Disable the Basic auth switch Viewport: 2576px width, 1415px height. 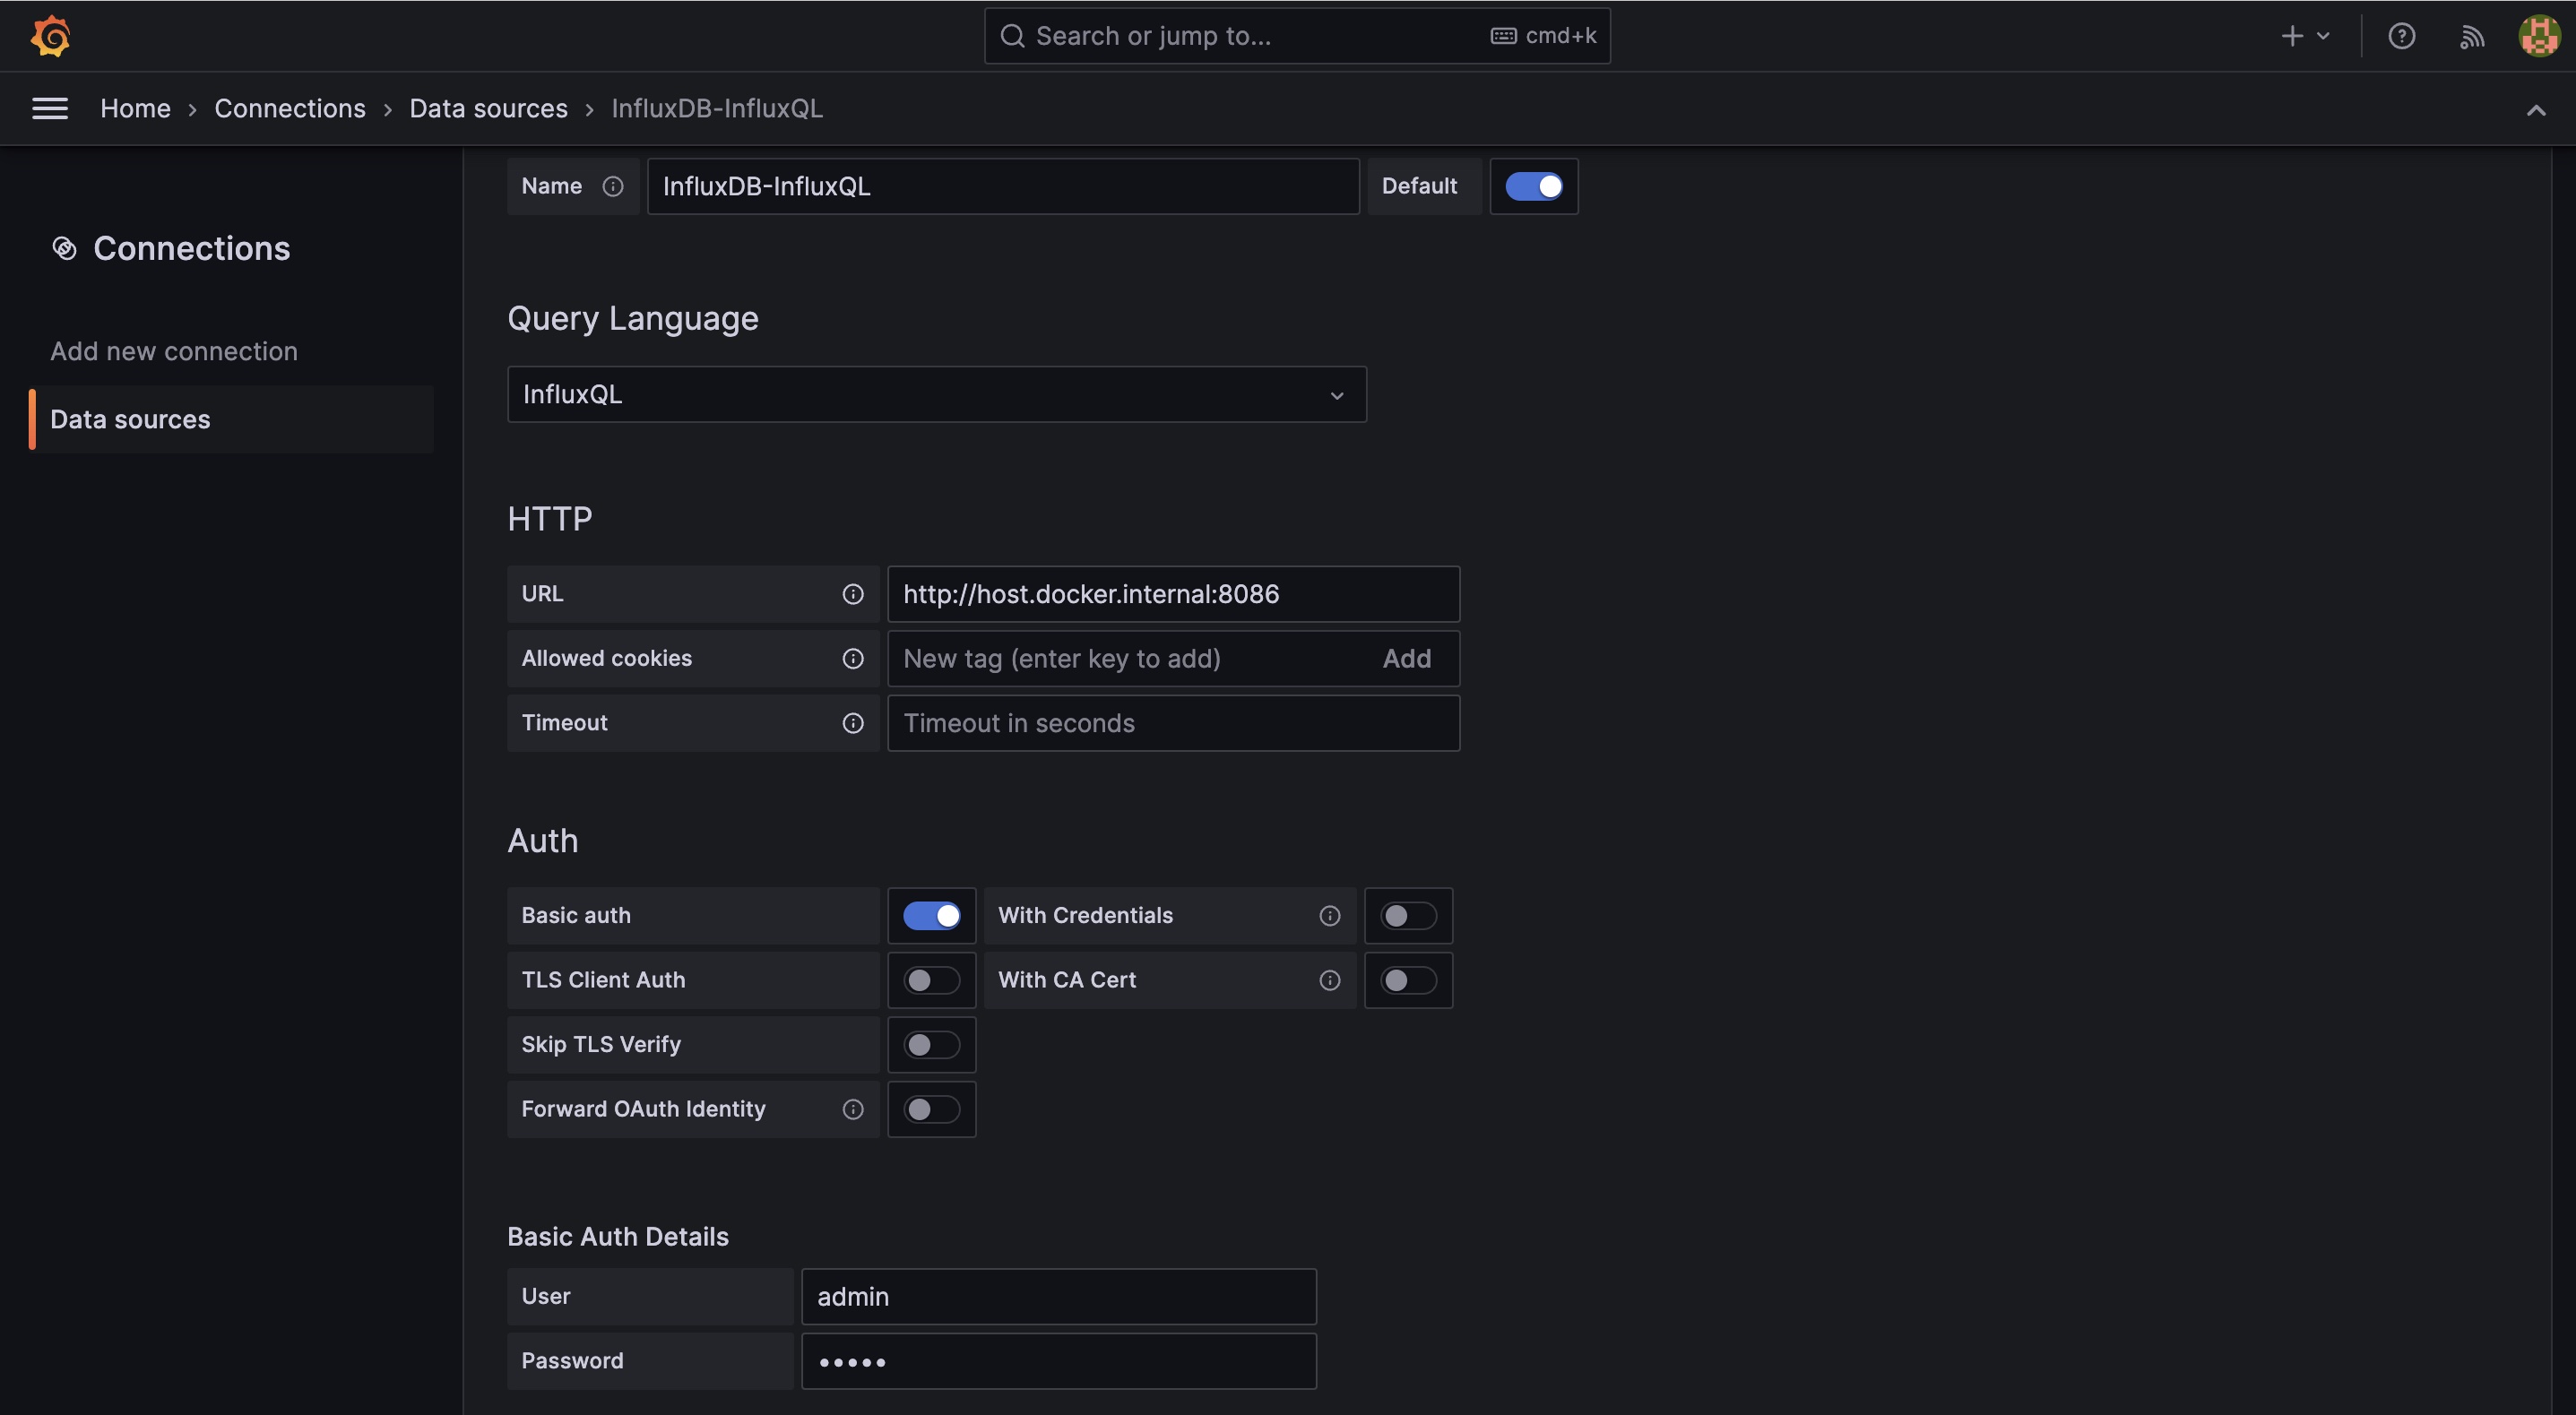(931, 916)
